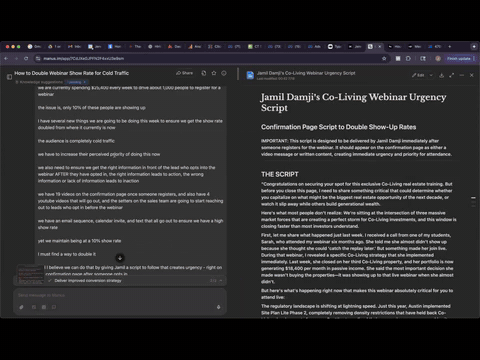
Task: Open the tab search dropdown at the end of the tab strip
Action: [474, 46]
